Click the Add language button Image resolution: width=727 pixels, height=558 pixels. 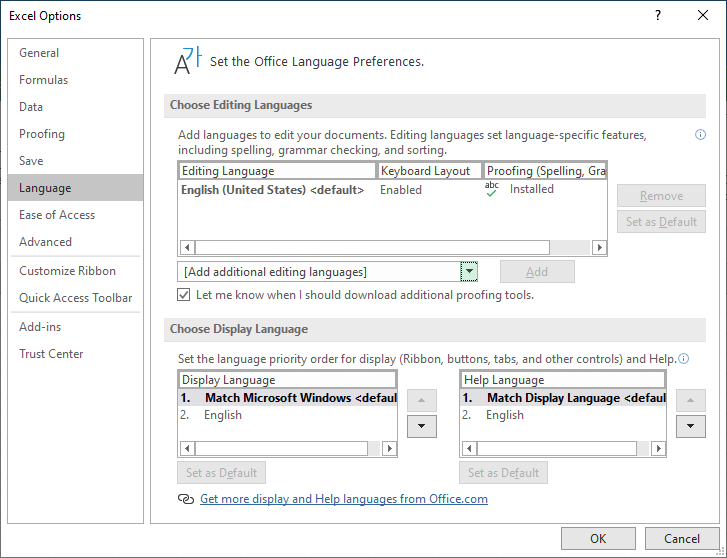tap(537, 272)
